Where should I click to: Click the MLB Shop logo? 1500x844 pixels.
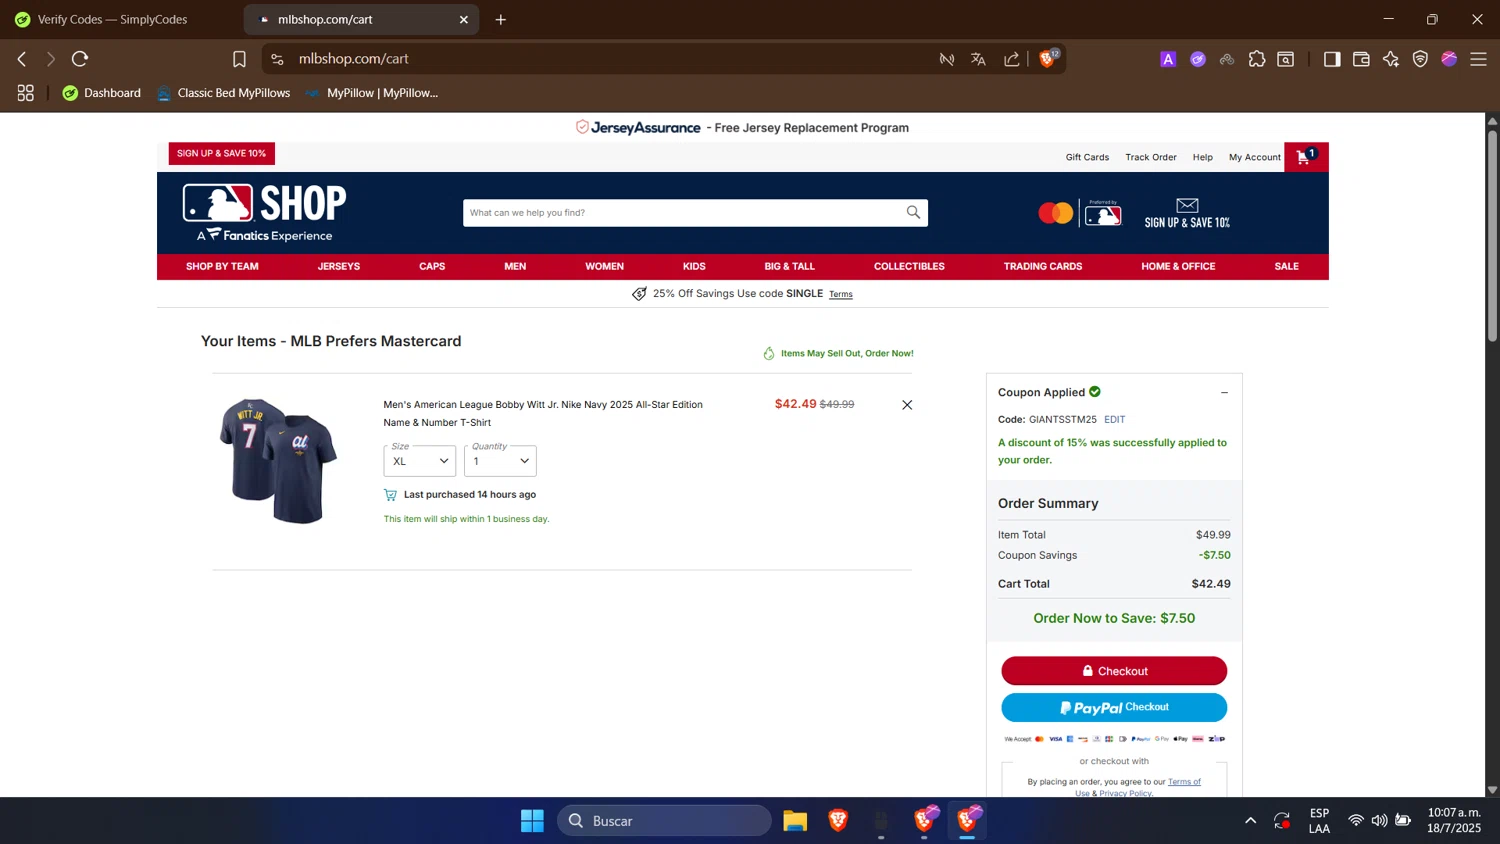[x=264, y=212]
